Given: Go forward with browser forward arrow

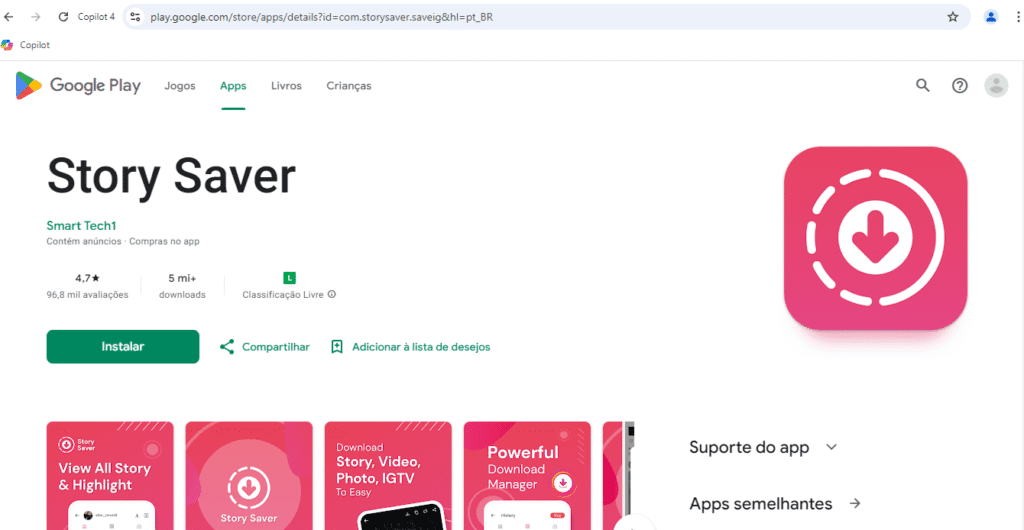Looking at the screenshot, I should pos(35,17).
